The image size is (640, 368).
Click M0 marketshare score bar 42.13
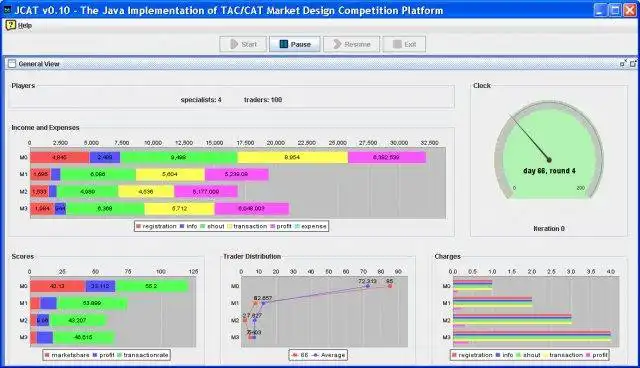click(58, 286)
